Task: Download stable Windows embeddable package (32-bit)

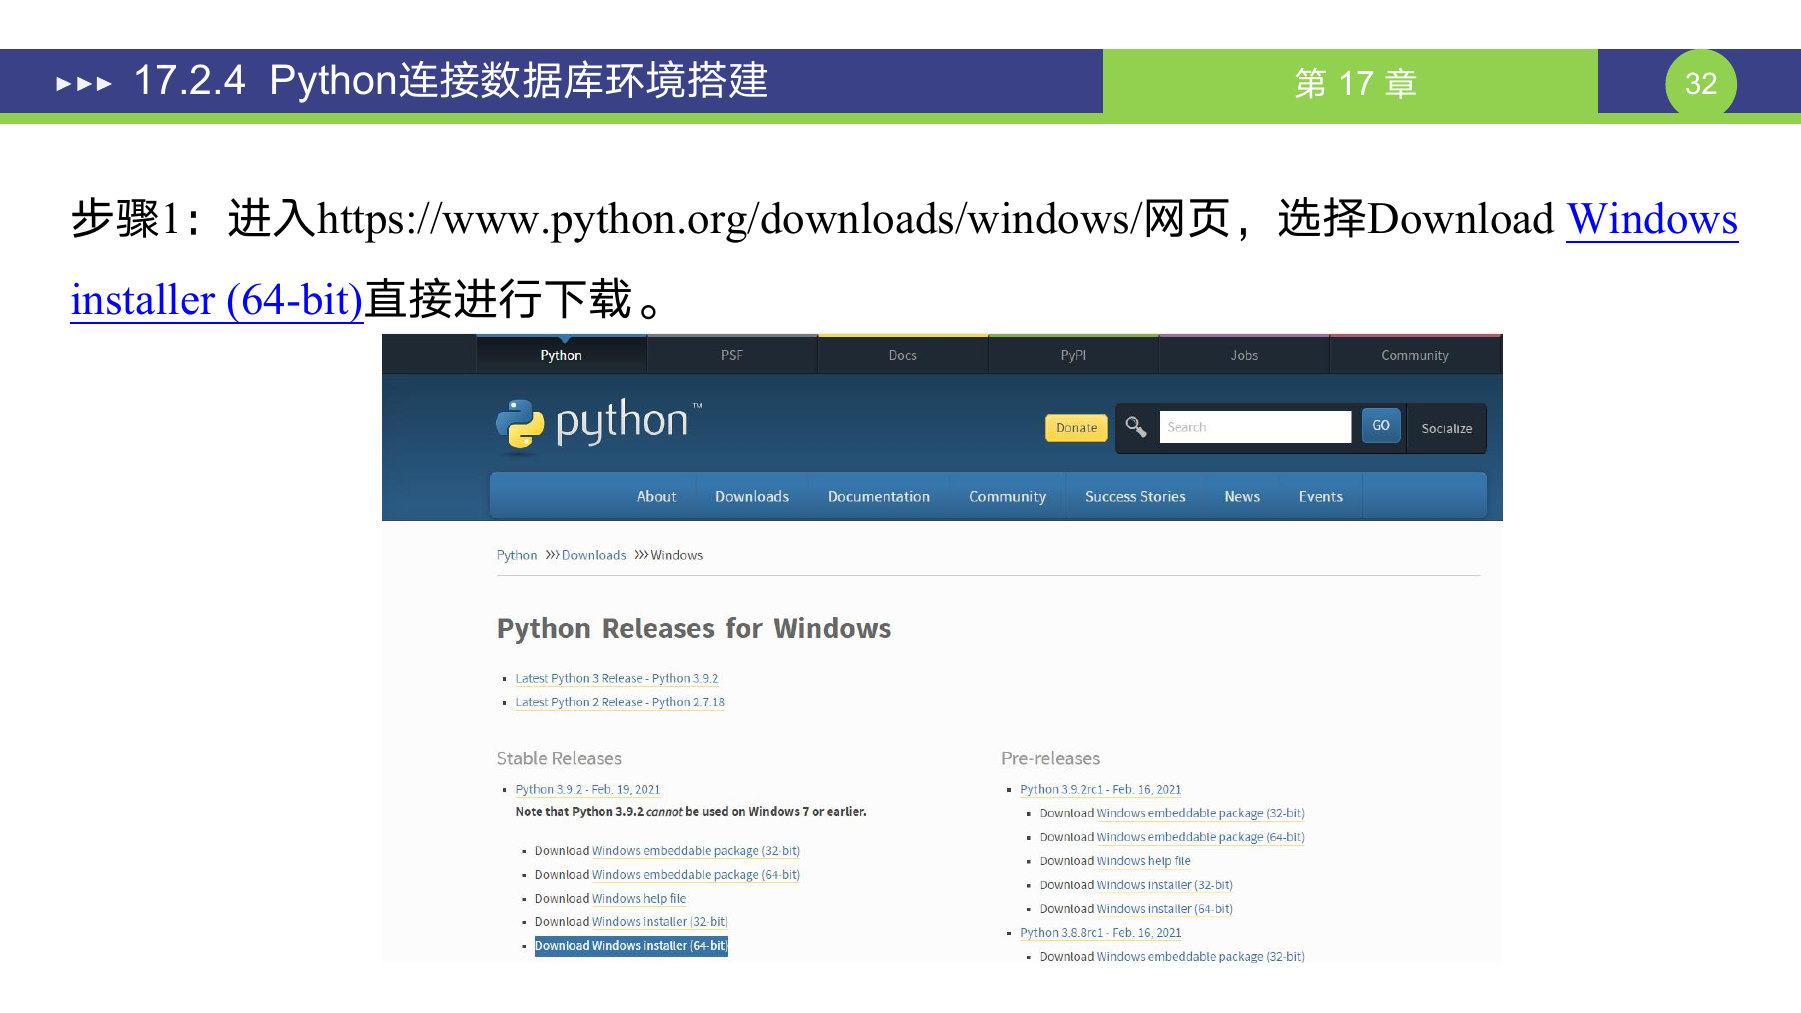Action: (x=696, y=851)
